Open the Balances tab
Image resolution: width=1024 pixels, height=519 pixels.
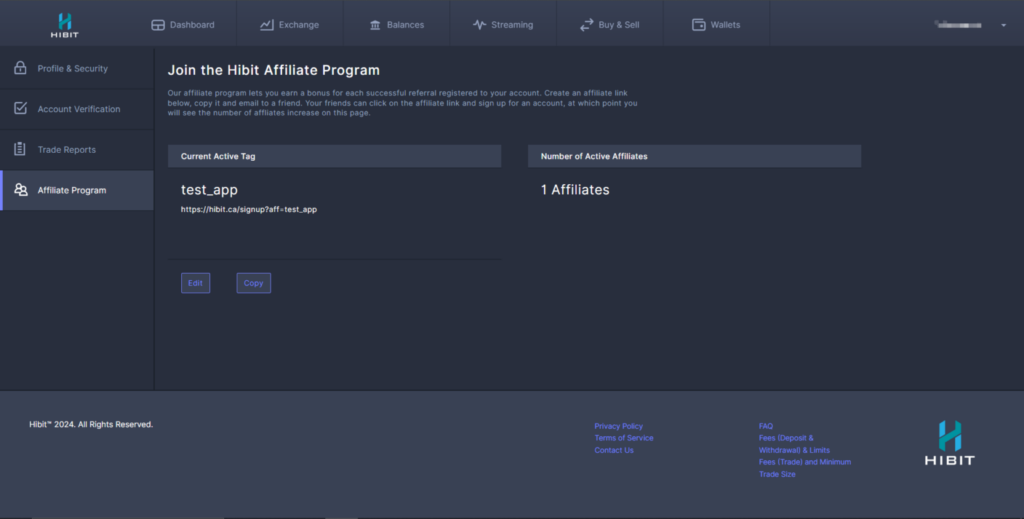(396, 25)
